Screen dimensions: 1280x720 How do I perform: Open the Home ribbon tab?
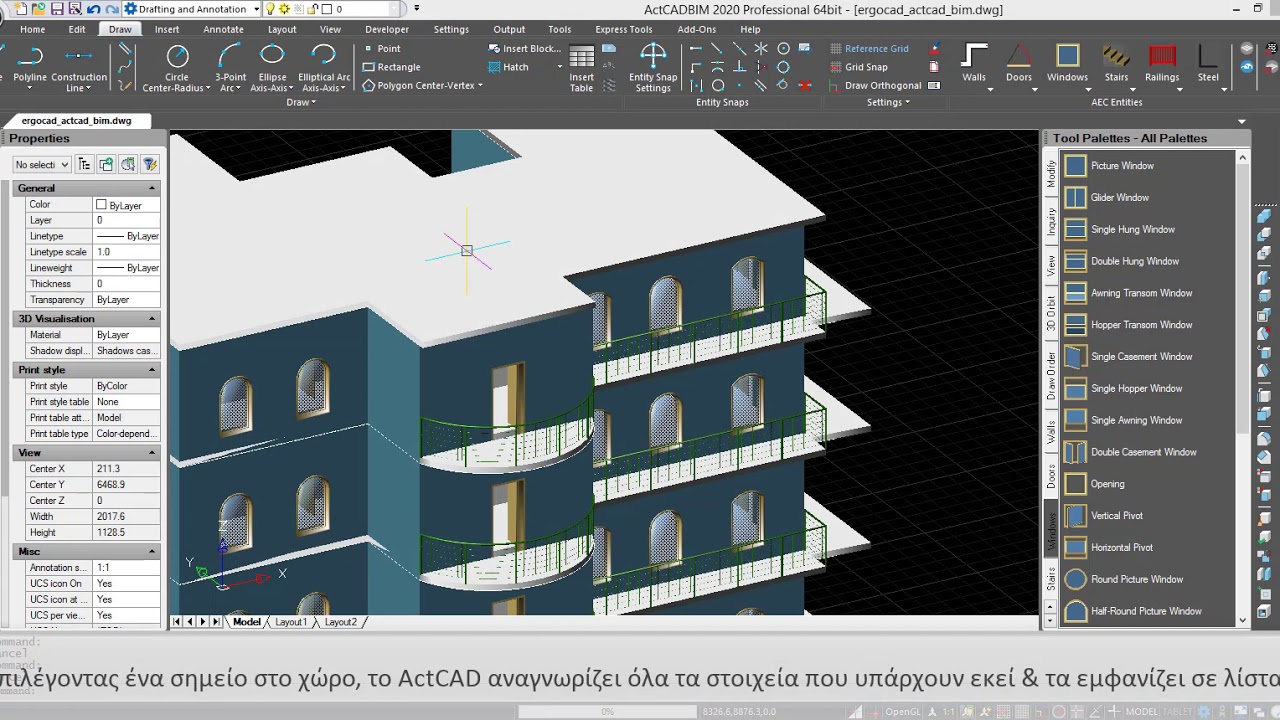(32, 29)
